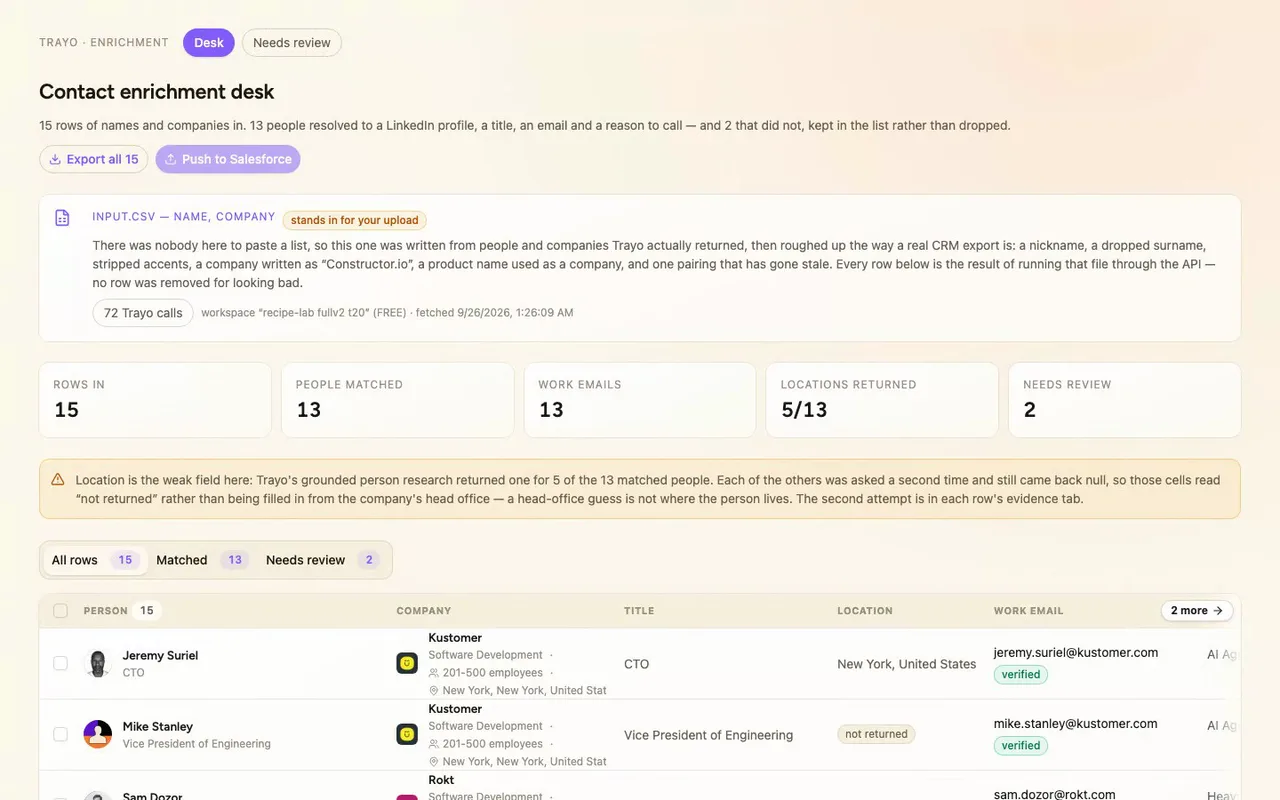Screen dimensions: 1280x800
Task: Click the Kustomer logo in Jeremy Suriel's row
Action: (407, 663)
